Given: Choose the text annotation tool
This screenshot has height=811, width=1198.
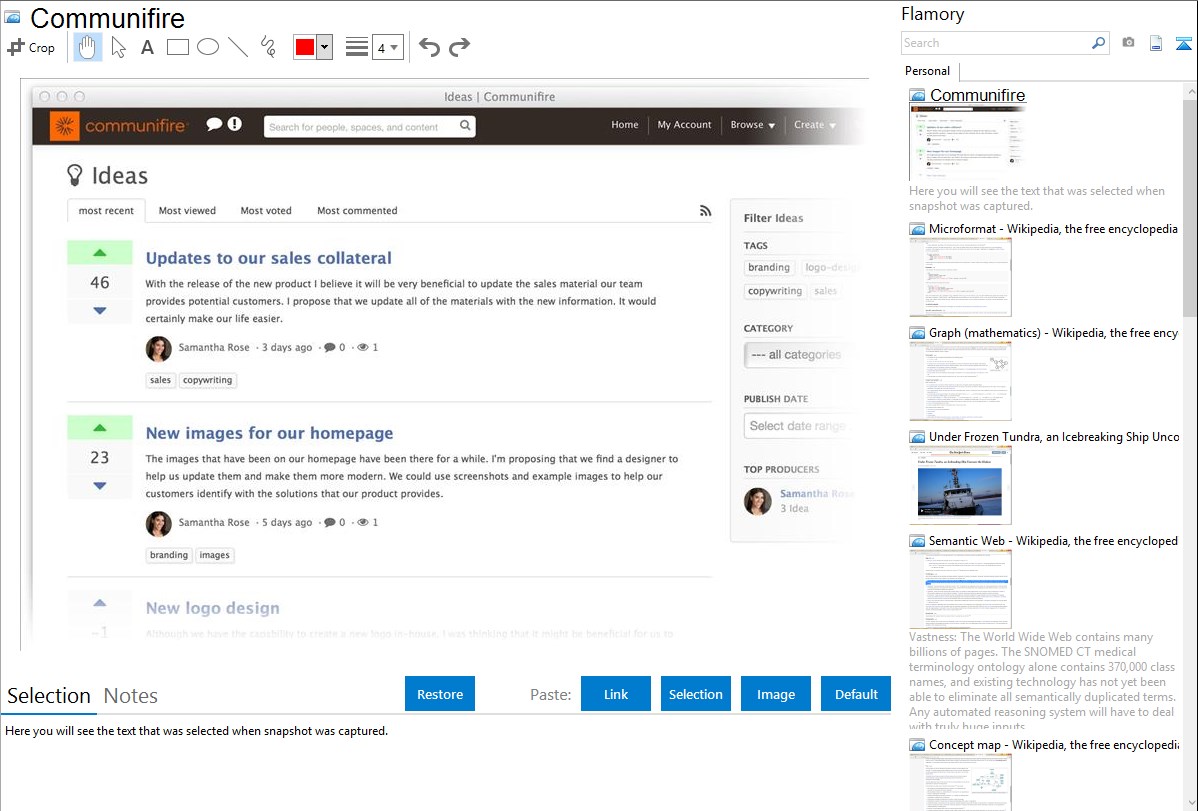Looking at the screenshot, I should click(147, 47).
